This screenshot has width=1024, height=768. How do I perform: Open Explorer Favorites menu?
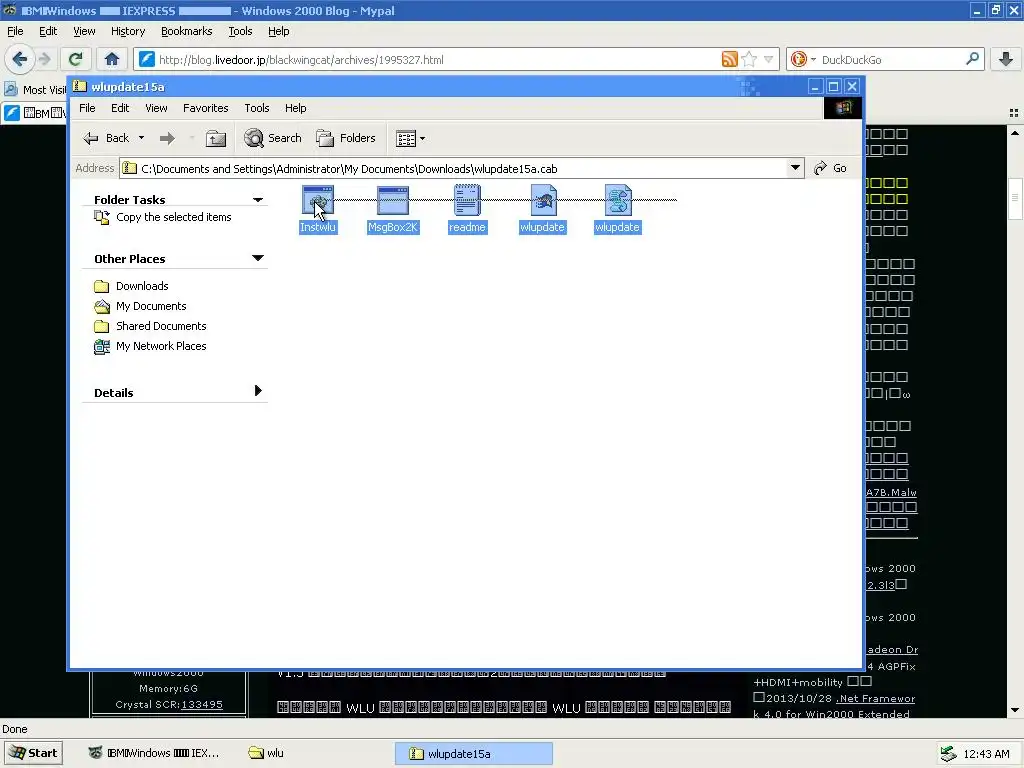coord(206,108)
